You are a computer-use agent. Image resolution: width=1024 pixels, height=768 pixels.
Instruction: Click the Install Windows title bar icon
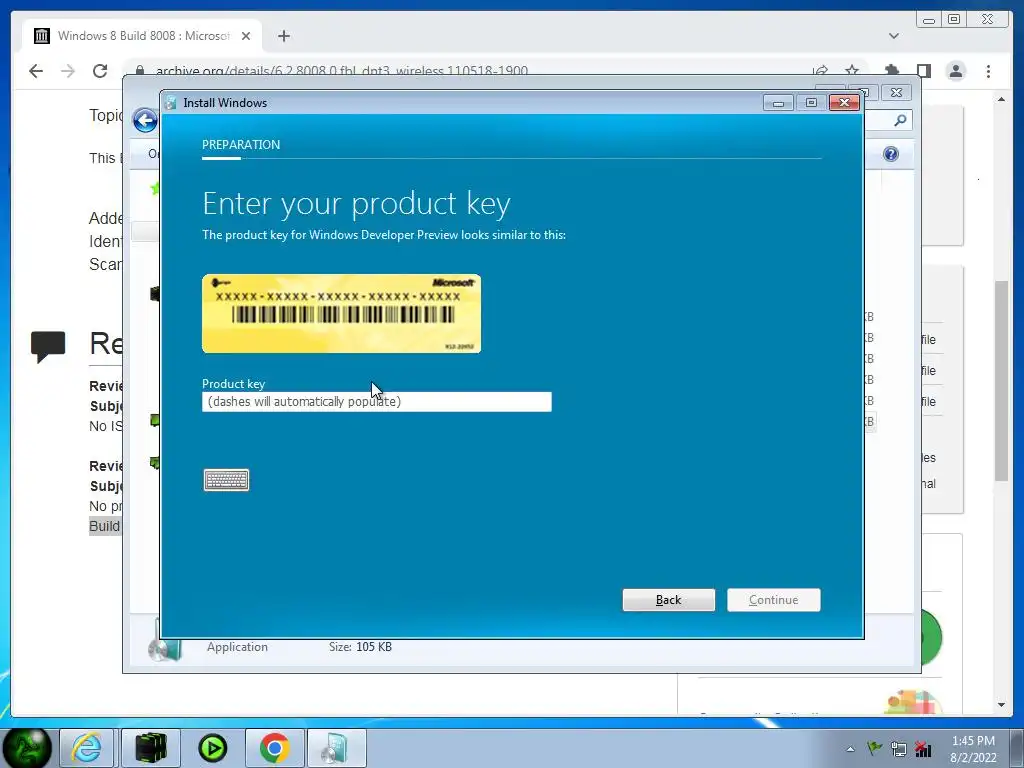pos(171,103)
